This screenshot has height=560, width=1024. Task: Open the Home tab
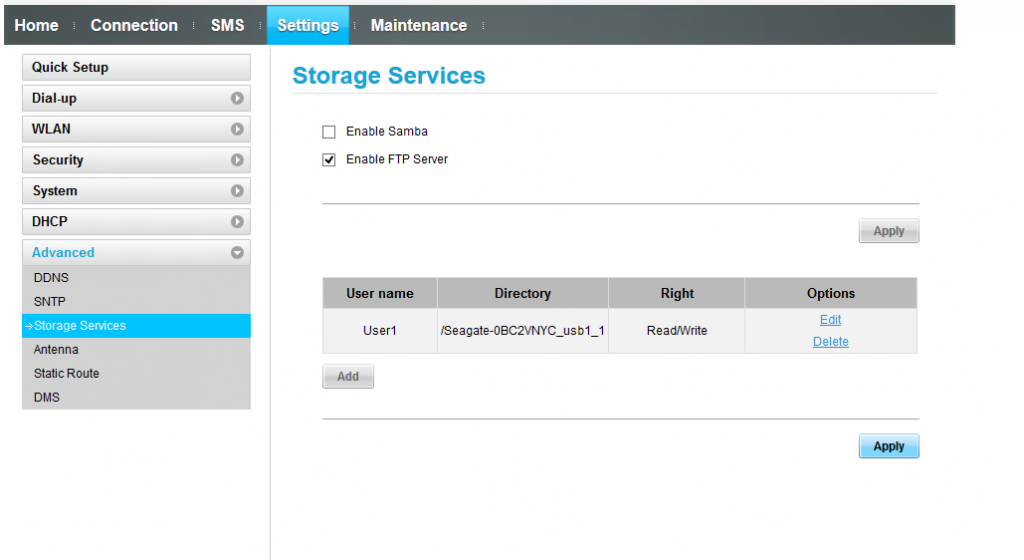coord(37,25)
